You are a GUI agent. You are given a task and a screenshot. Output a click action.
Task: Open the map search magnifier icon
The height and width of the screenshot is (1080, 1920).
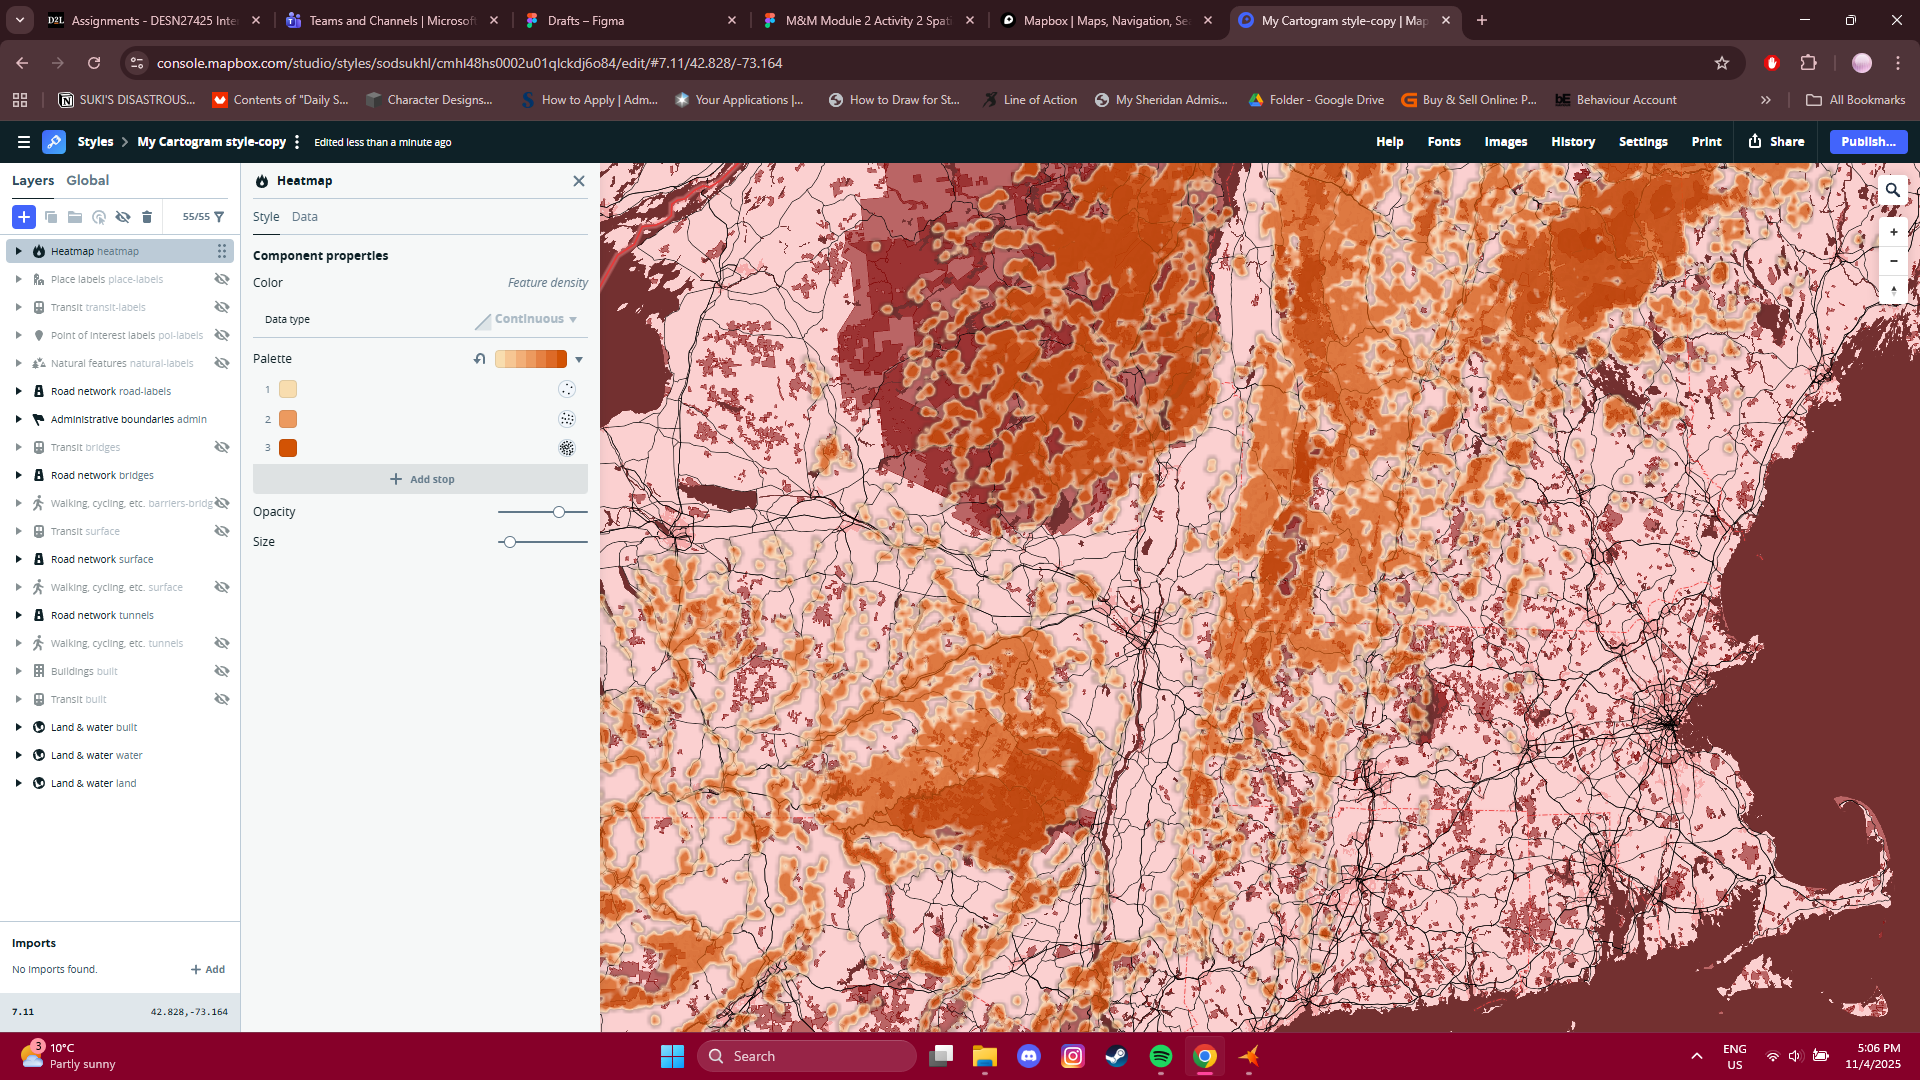click(x=1893, y=190)
